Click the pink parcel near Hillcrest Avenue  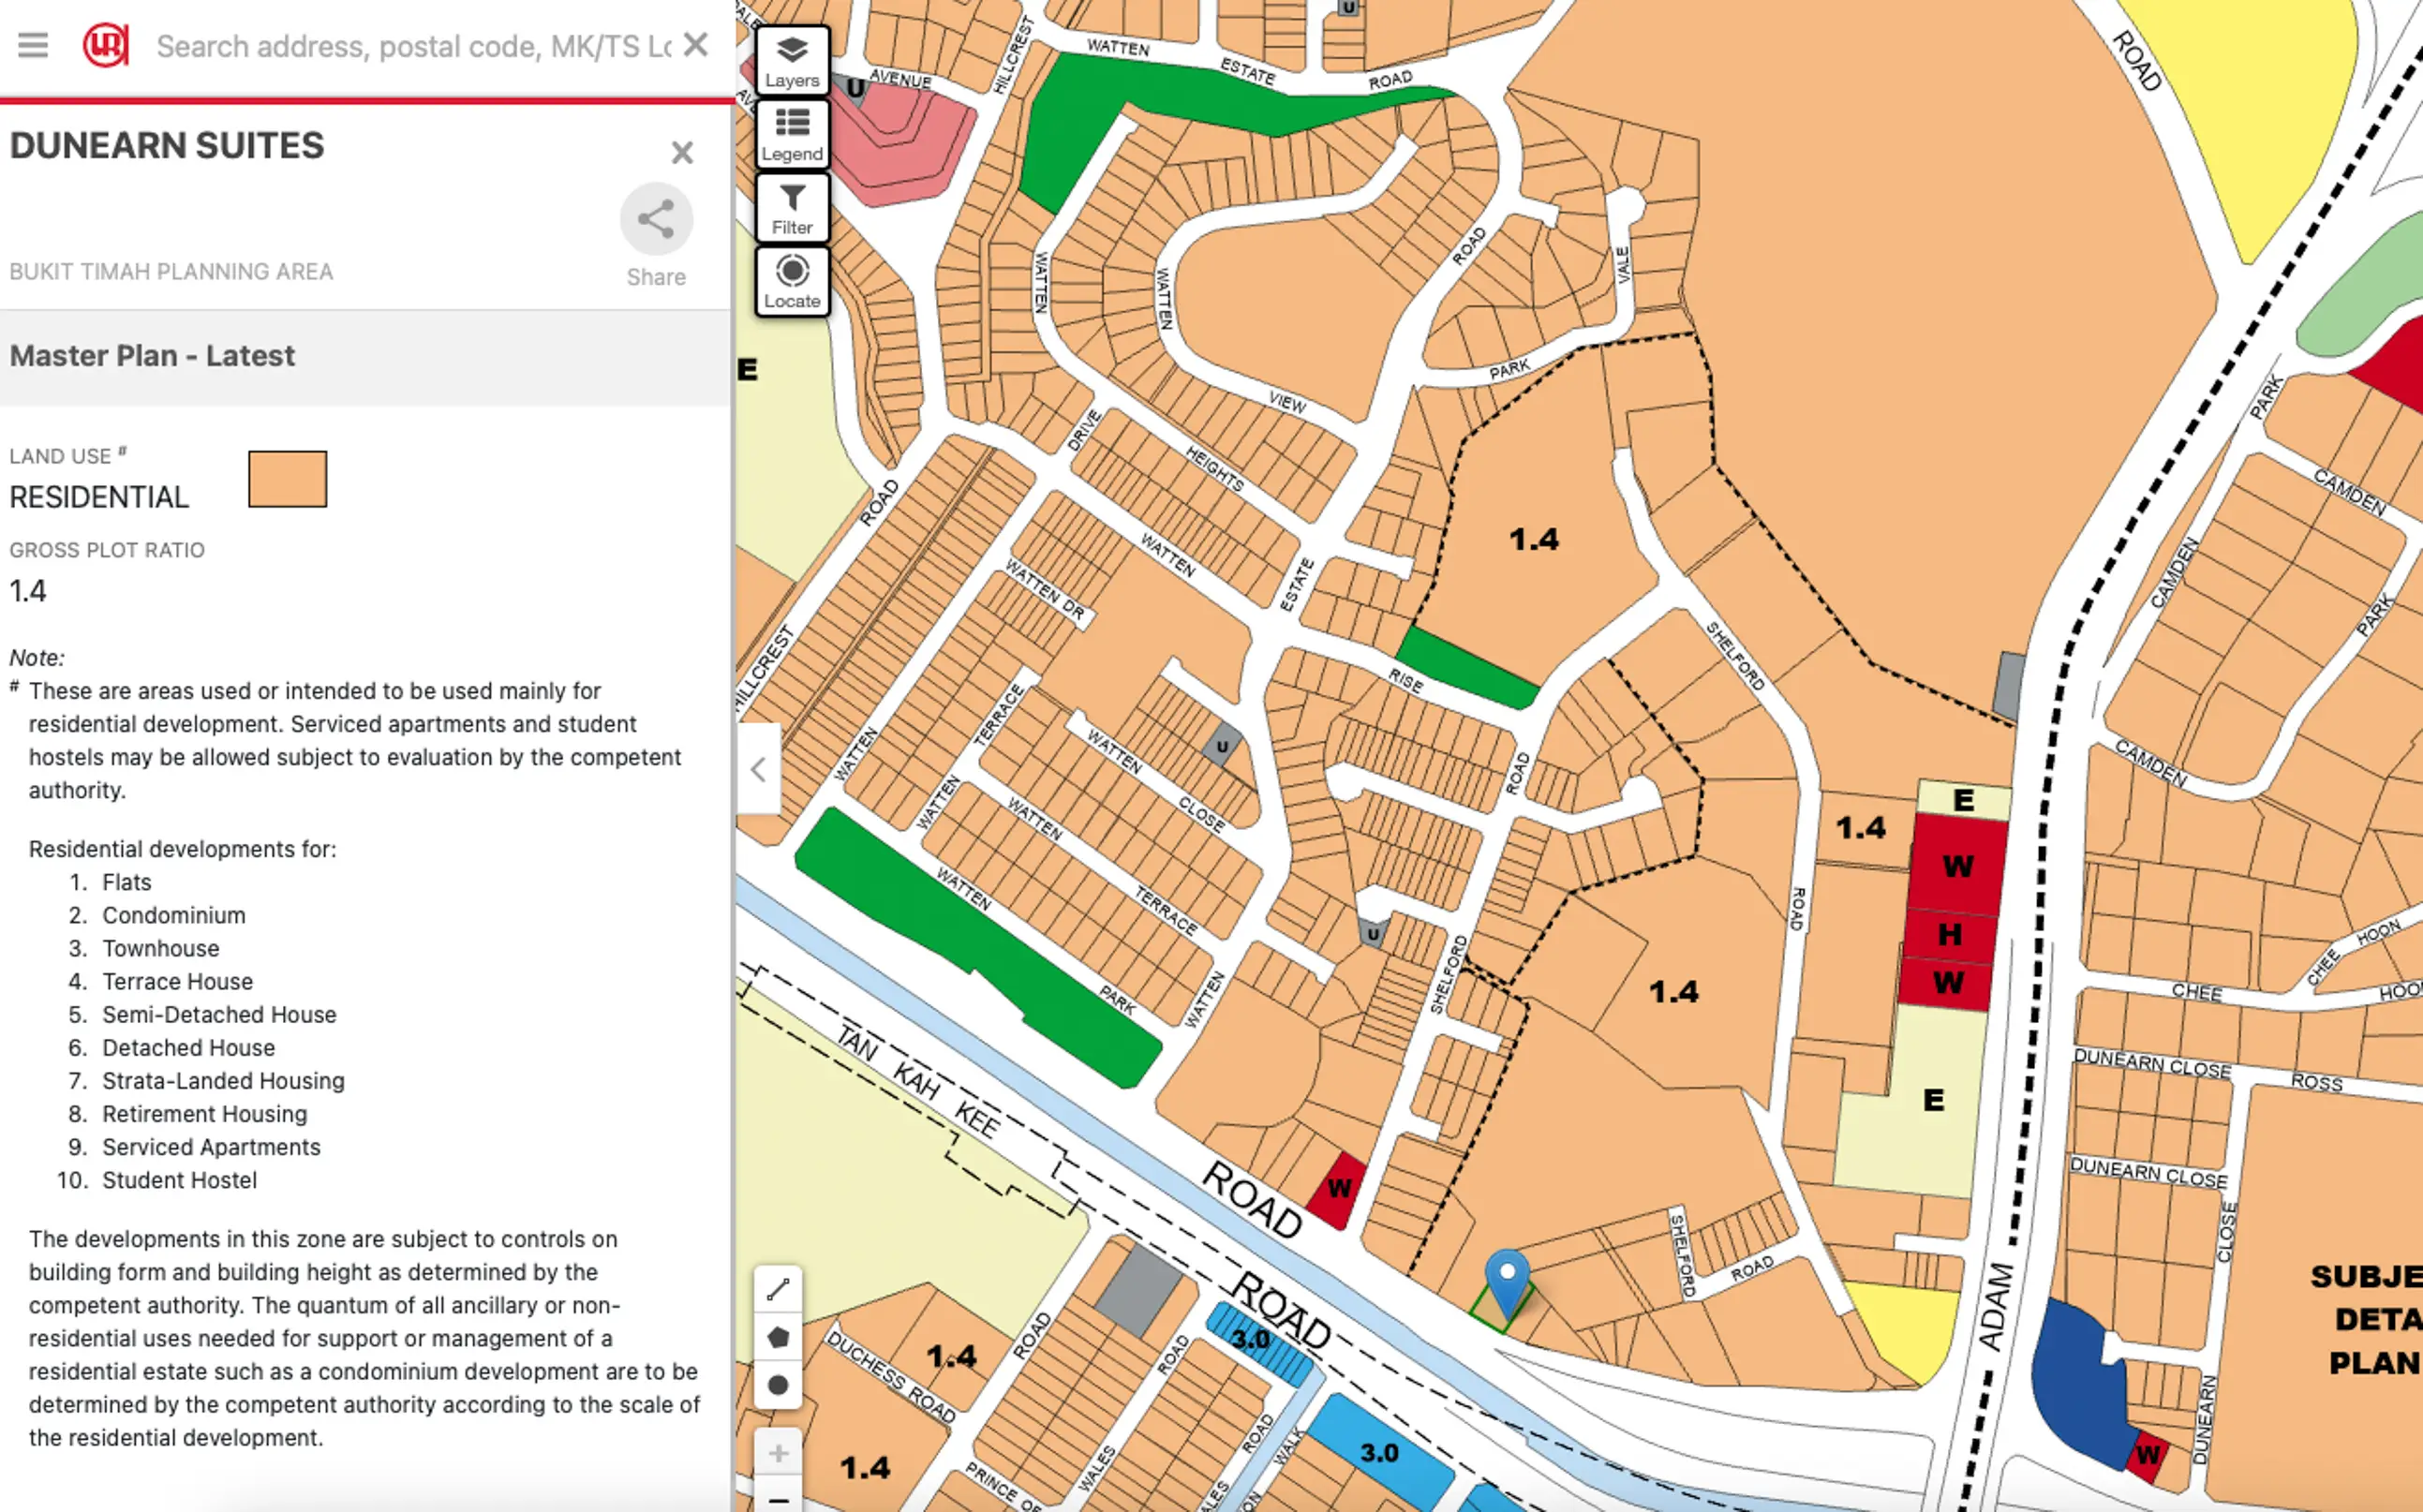(900, 145)
